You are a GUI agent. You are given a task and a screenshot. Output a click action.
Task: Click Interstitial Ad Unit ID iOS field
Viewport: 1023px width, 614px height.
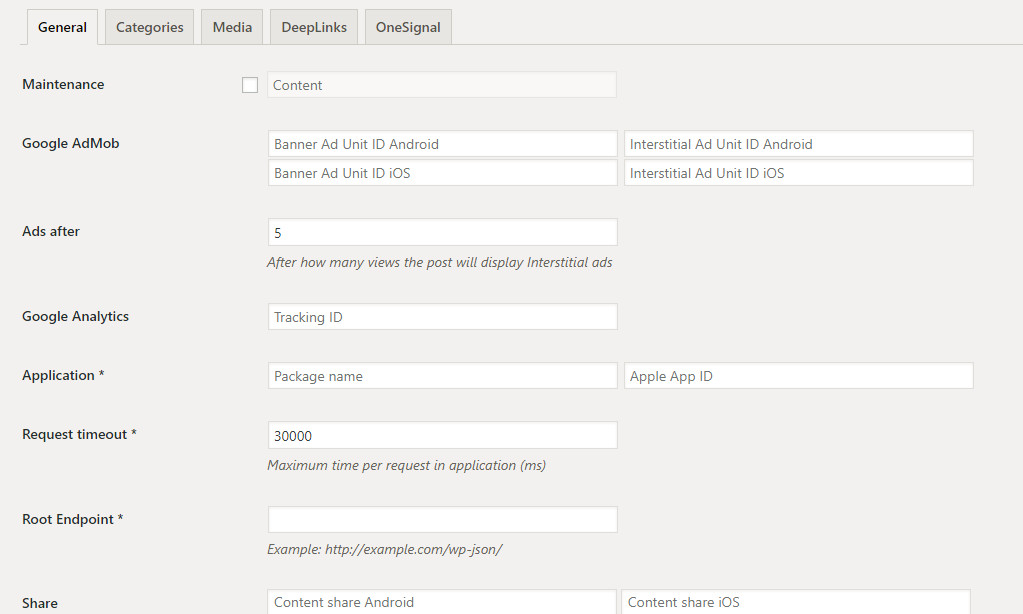click(798, 173)
